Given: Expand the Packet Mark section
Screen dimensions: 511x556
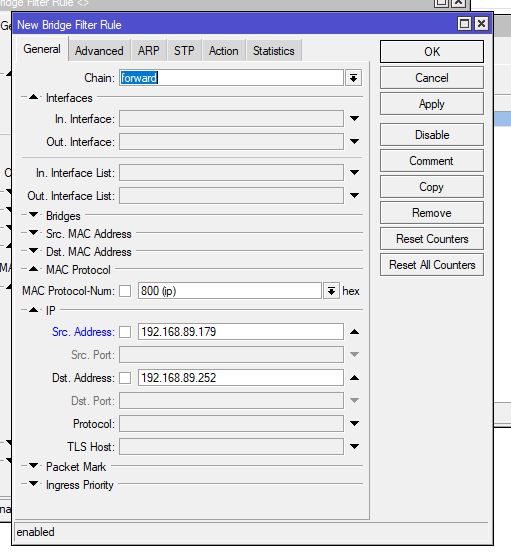Looking at the screenshot, I should point(33,466).
